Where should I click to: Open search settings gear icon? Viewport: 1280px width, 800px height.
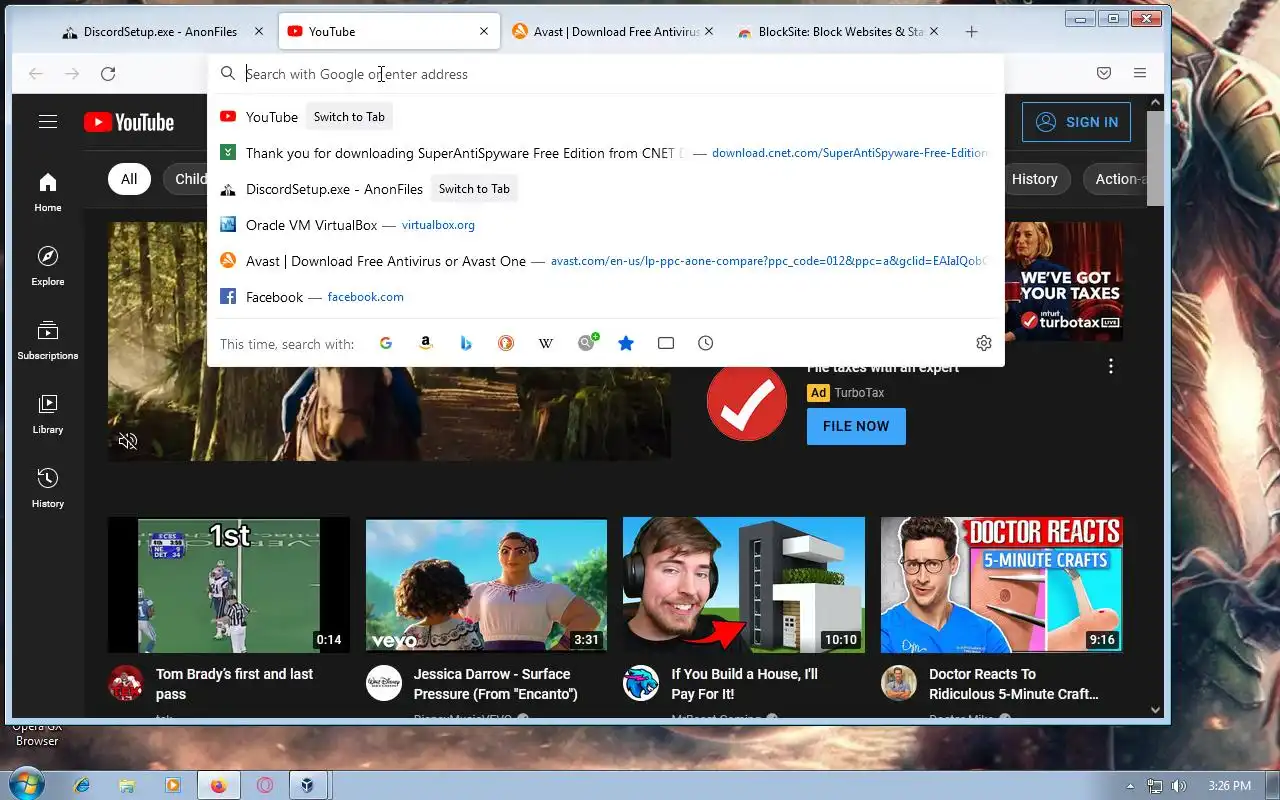click(x=984, y=343)
